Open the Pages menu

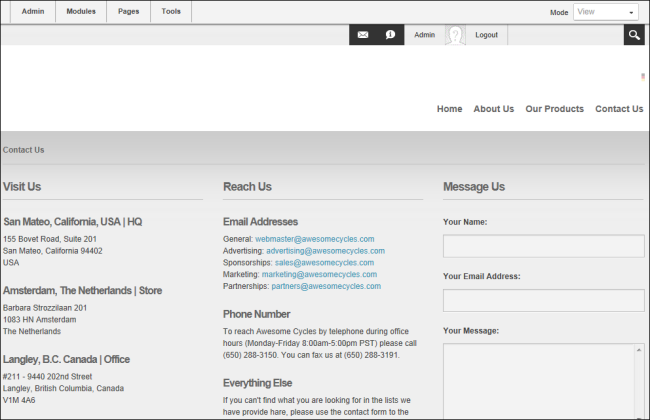129,11
